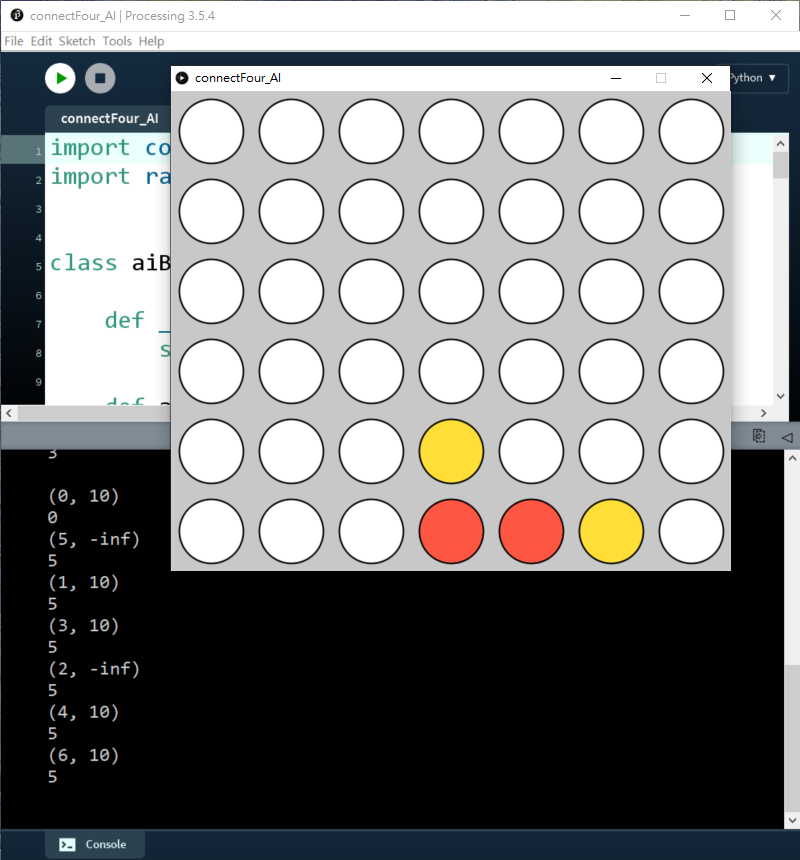Close the connectFour_AI sketch window
The image size is (800, 860).
pos(706,78)
